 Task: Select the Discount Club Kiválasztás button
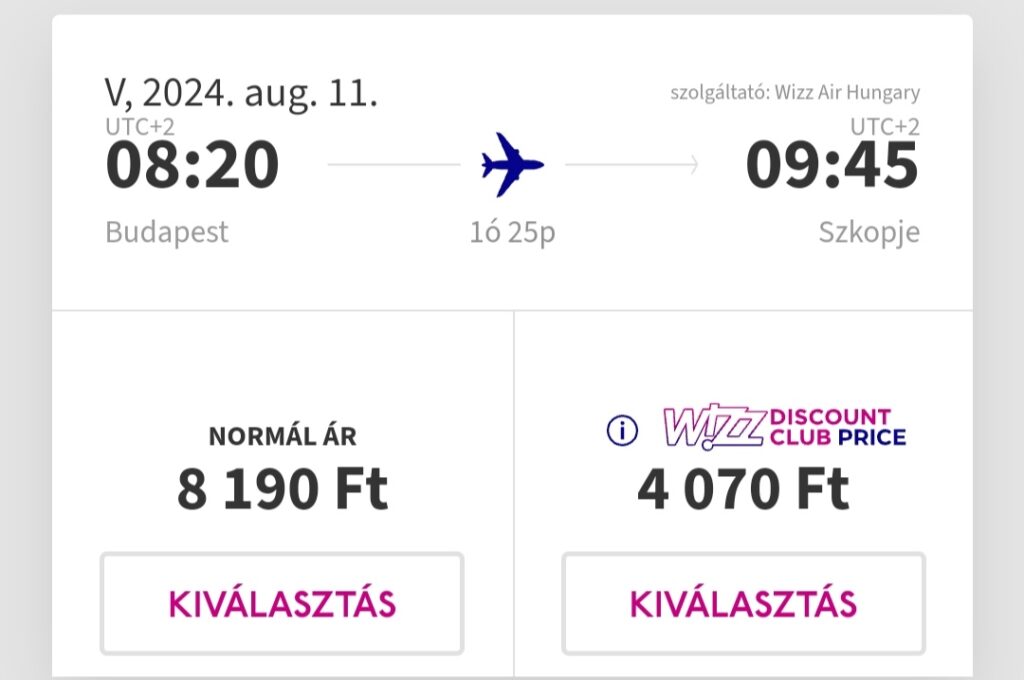(743, 604)
